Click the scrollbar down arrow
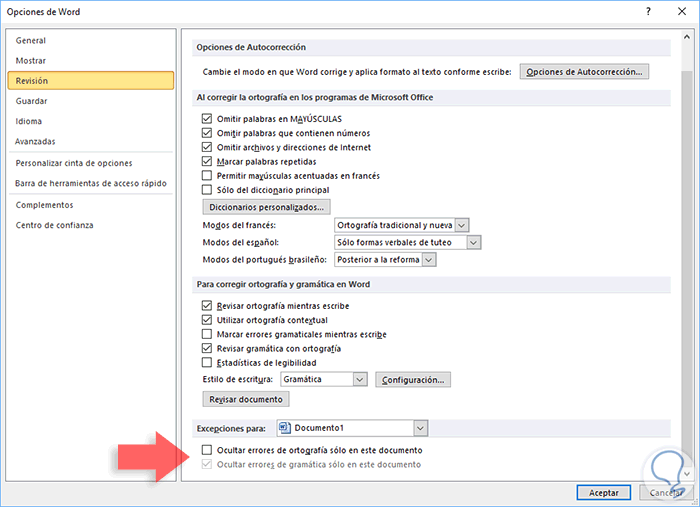Viewport: 700px width, 507px height. pyautogui.click(x=687, y=474)
